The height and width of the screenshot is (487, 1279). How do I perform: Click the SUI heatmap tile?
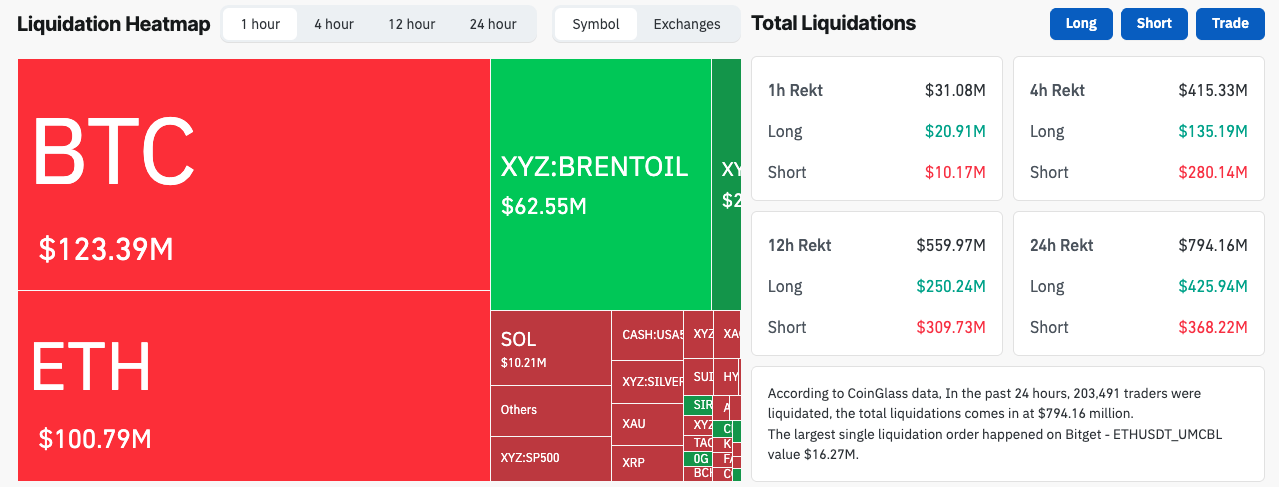[698, 377]
